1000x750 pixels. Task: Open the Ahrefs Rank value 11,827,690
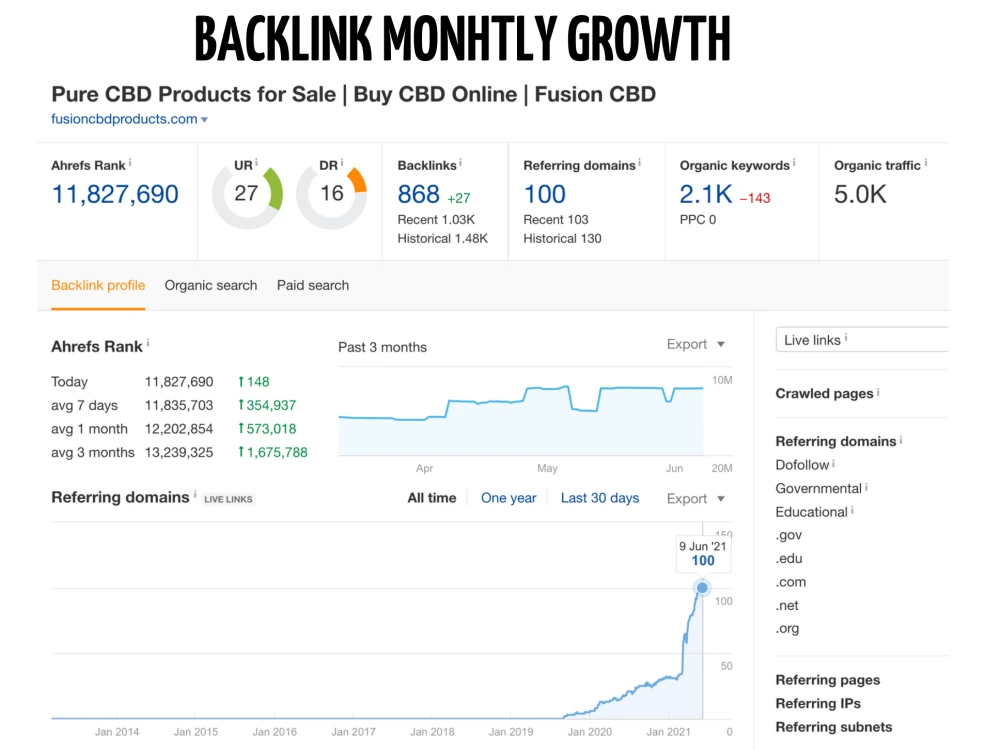point(115,194)
